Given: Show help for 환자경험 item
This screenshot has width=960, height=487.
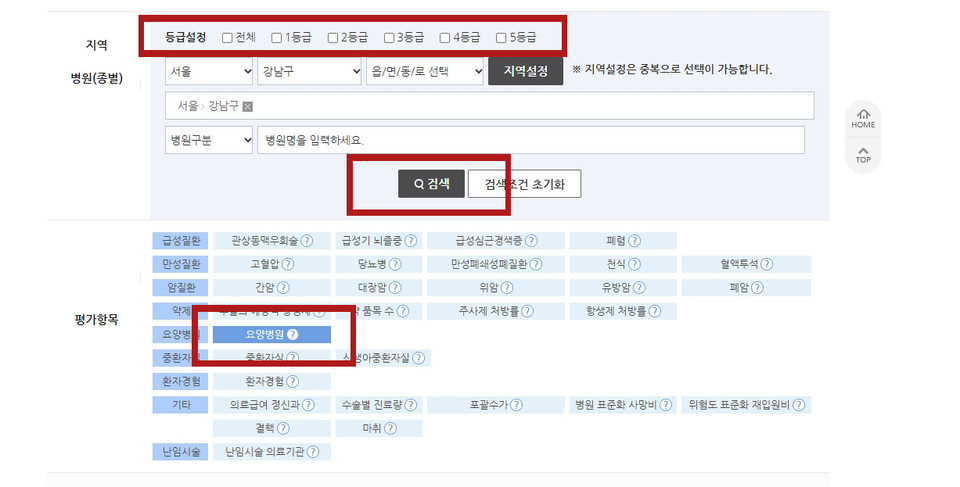Looking at the screenshot, I should coord(293,381).
